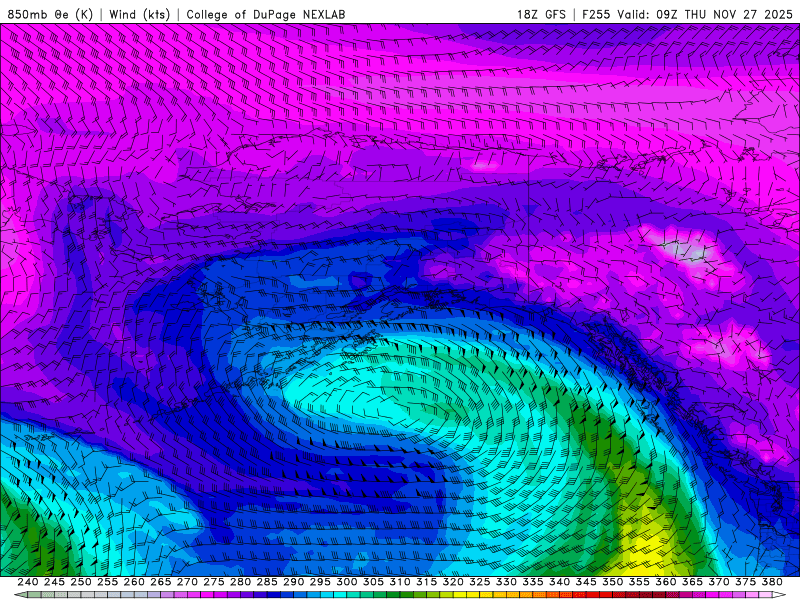Click the 360 legend value
800x600 pixels.
pos(665,582)
